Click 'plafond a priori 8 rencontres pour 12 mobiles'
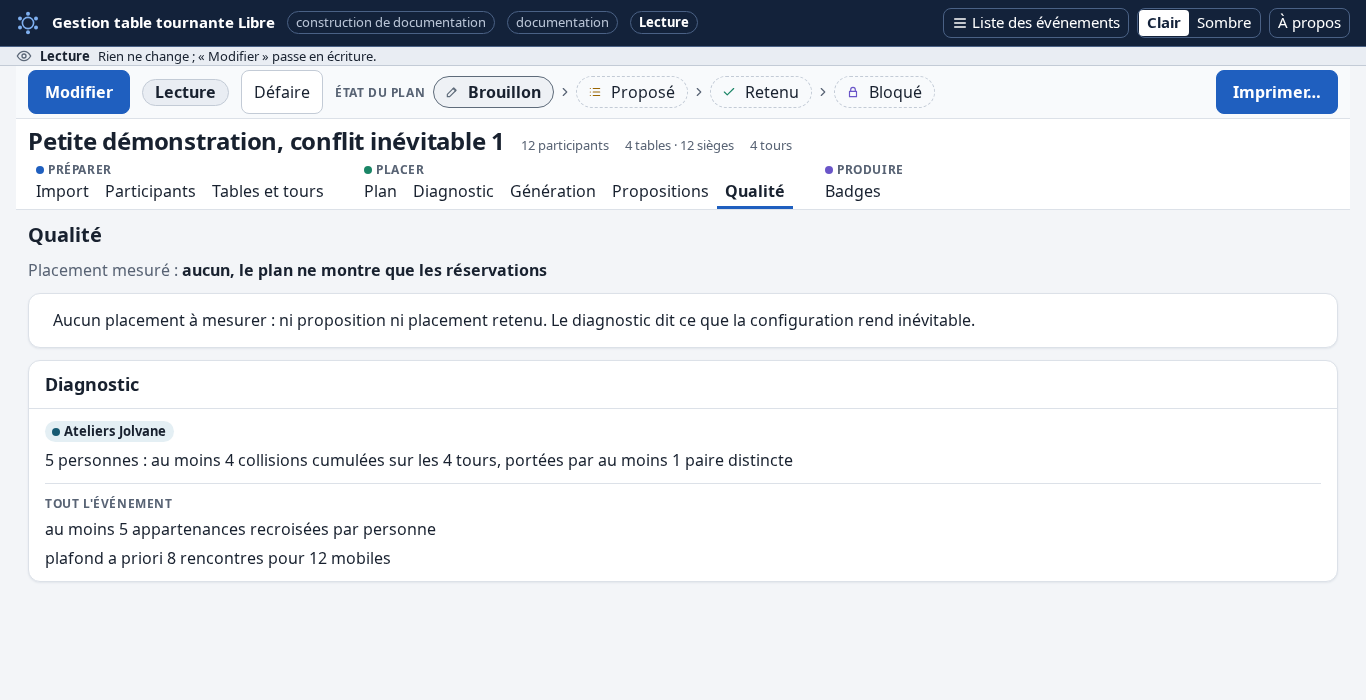Image resolution: width=1366 pixels, height=700 pixels. (218, 558)
